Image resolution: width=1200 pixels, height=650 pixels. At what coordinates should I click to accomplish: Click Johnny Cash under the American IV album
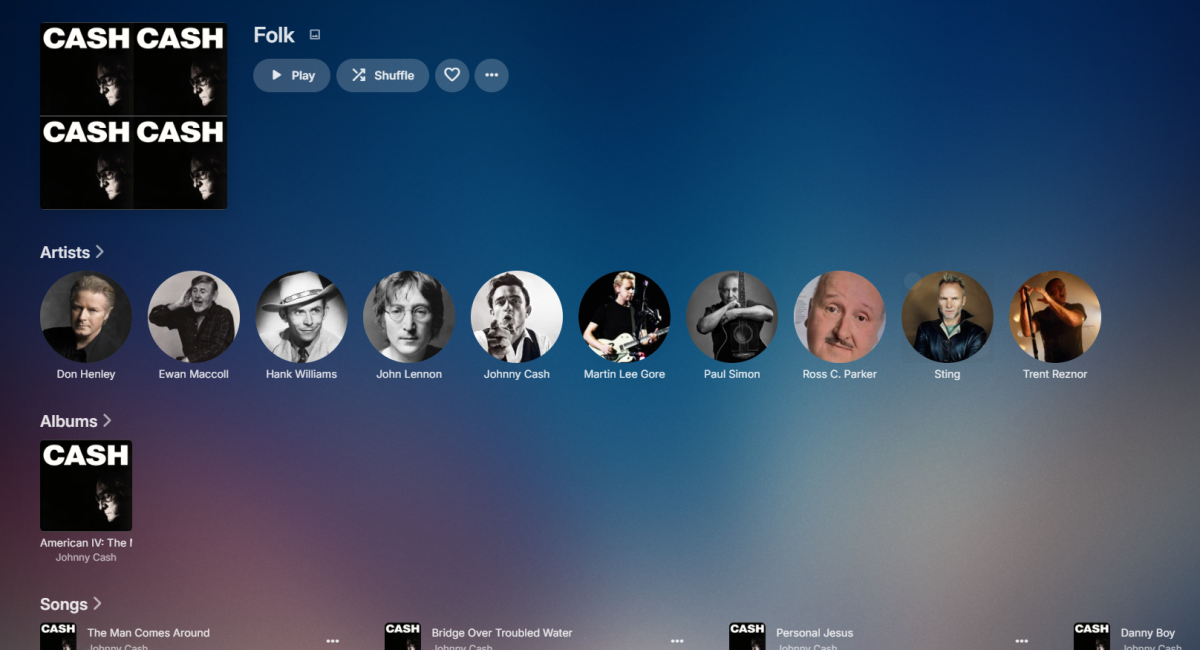[x=86, y=558]
